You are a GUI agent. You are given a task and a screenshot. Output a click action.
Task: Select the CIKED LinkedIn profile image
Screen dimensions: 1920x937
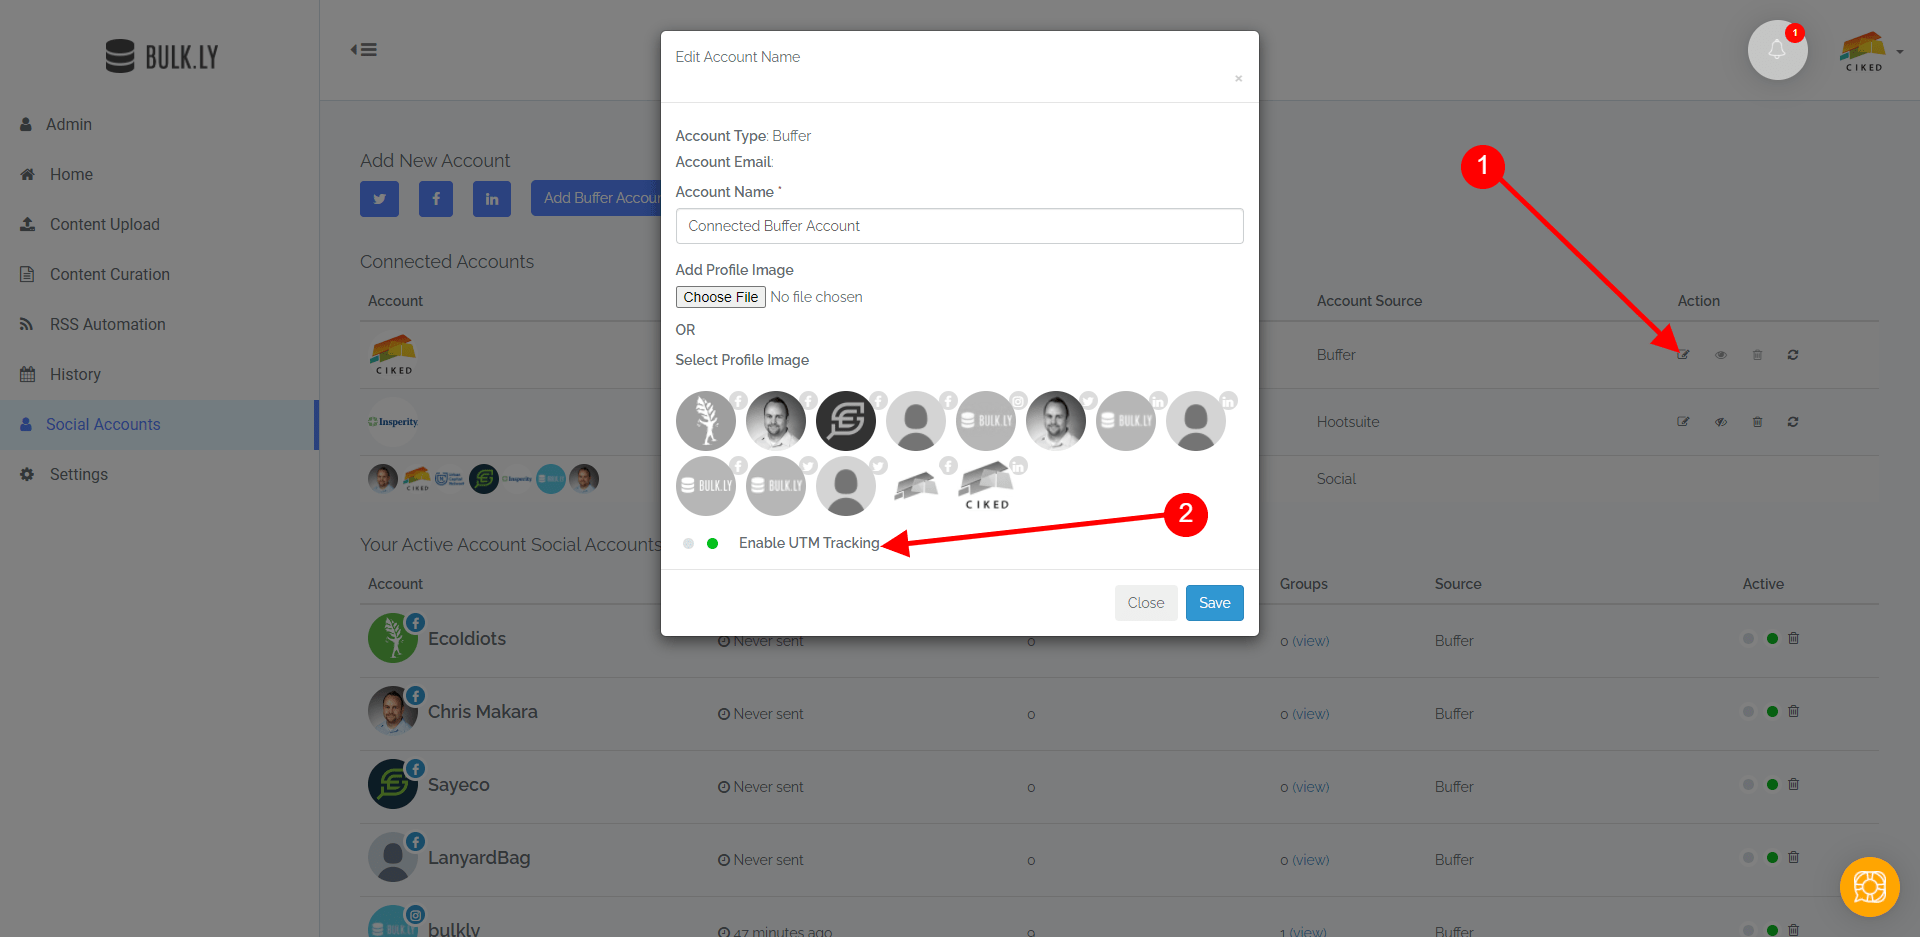[986, 486]
